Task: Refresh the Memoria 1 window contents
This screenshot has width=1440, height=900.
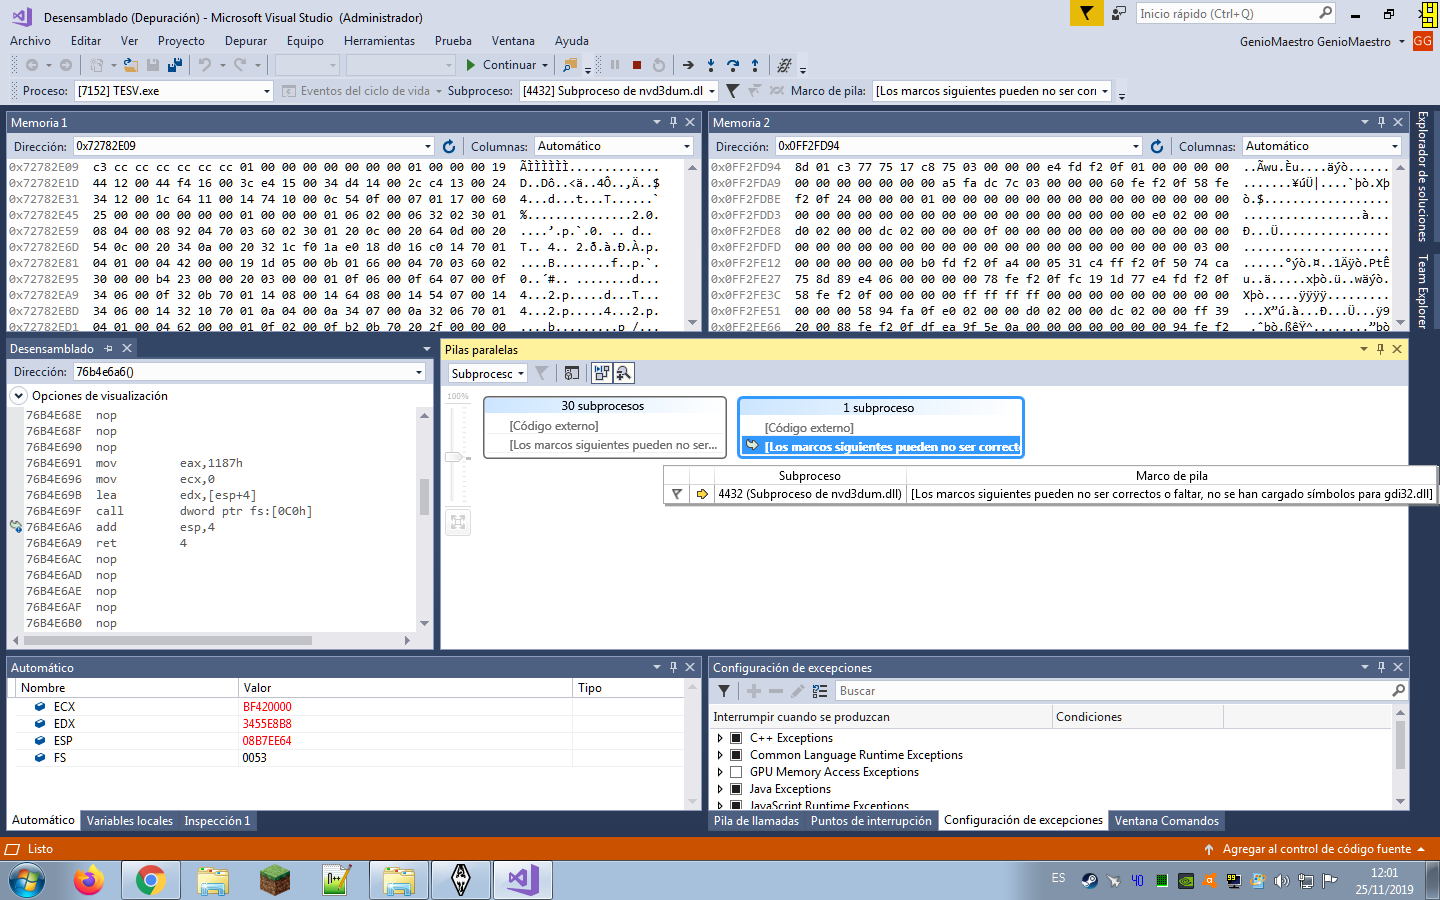Action: pyautogui.click(x=449, y=146)
